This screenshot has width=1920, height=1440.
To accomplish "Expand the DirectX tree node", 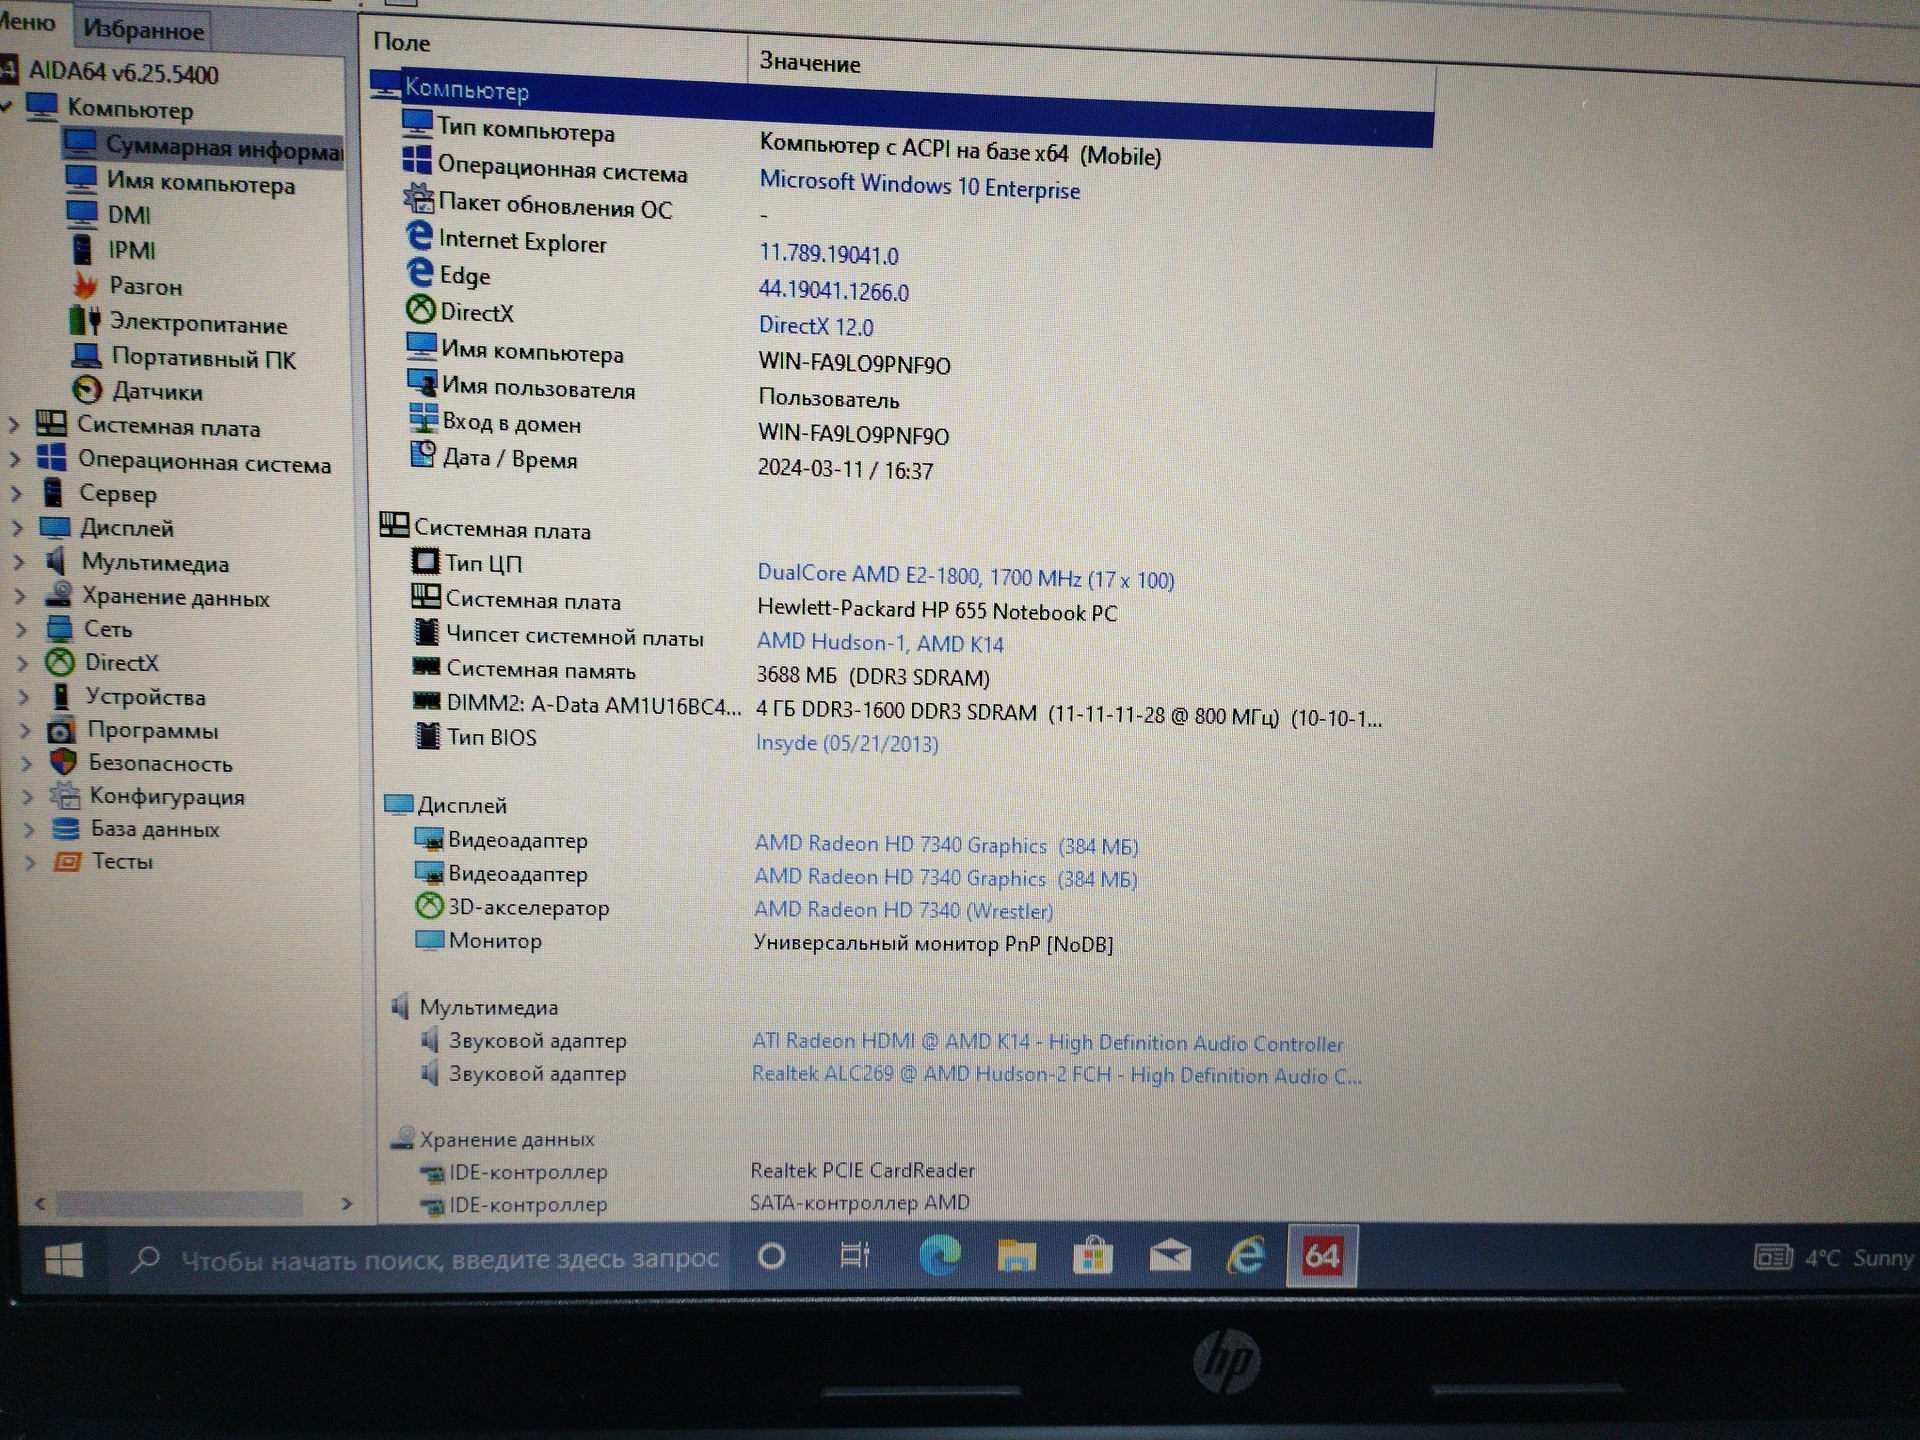I will coord(22,663).
